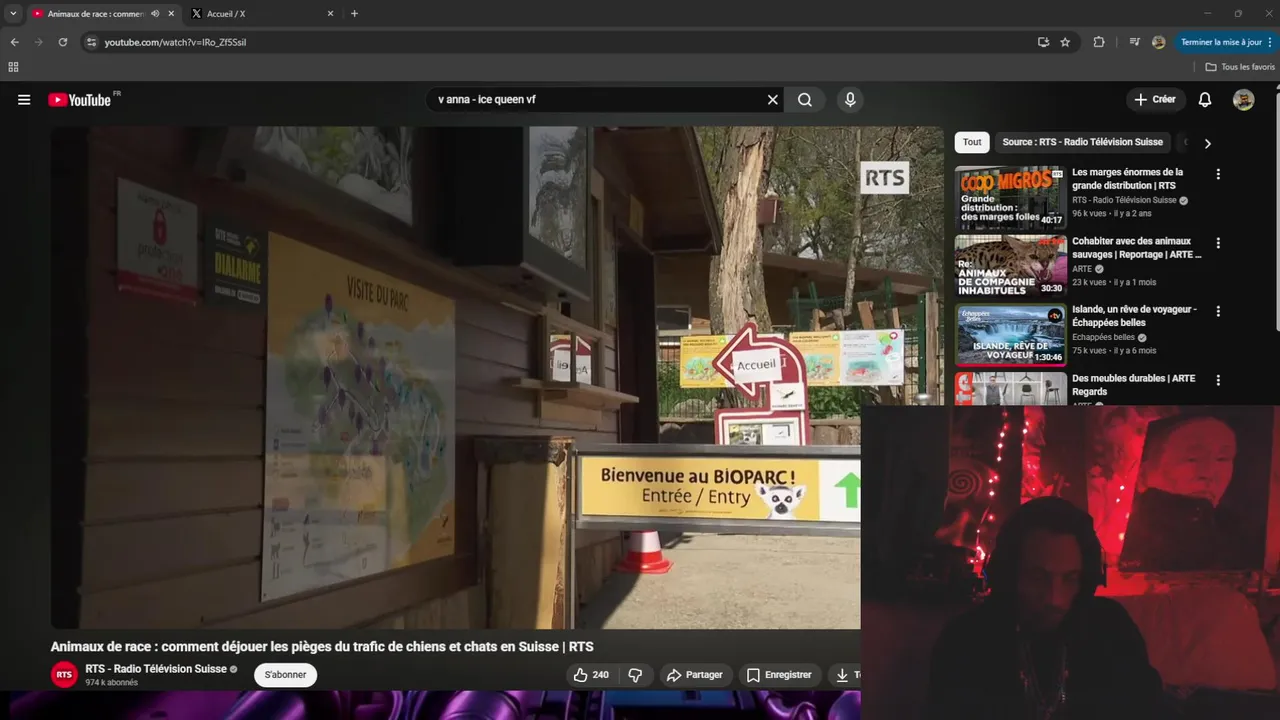
Task: Go to the YouTube home logo
Action: tap(79, 100)
